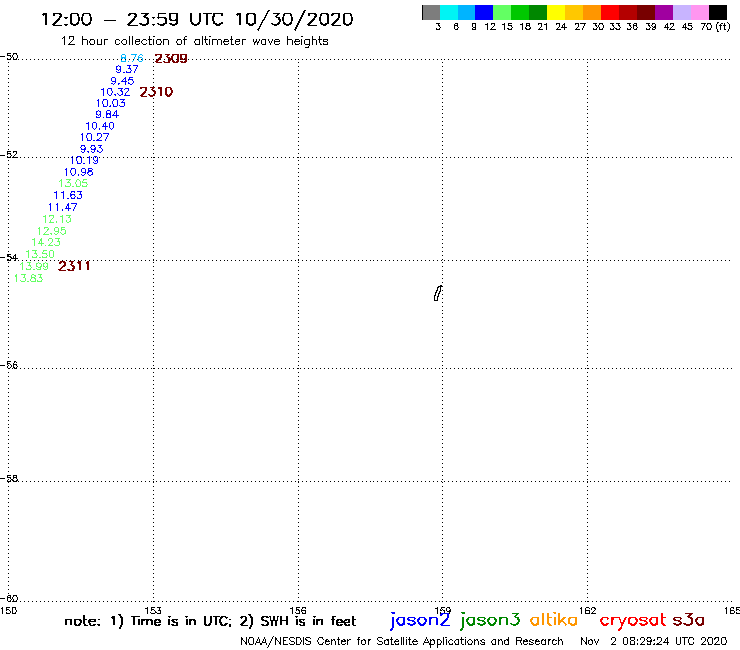This screenshot has width=740, height=650.
Task: Click the lavender legend swatch
Action: [681, 12]
